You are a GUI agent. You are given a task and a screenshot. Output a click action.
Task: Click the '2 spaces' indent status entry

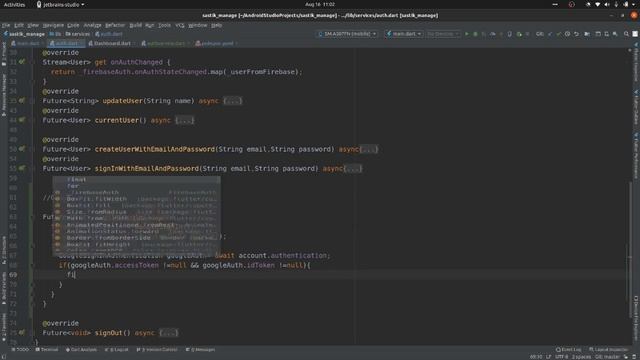coord(581,357)
